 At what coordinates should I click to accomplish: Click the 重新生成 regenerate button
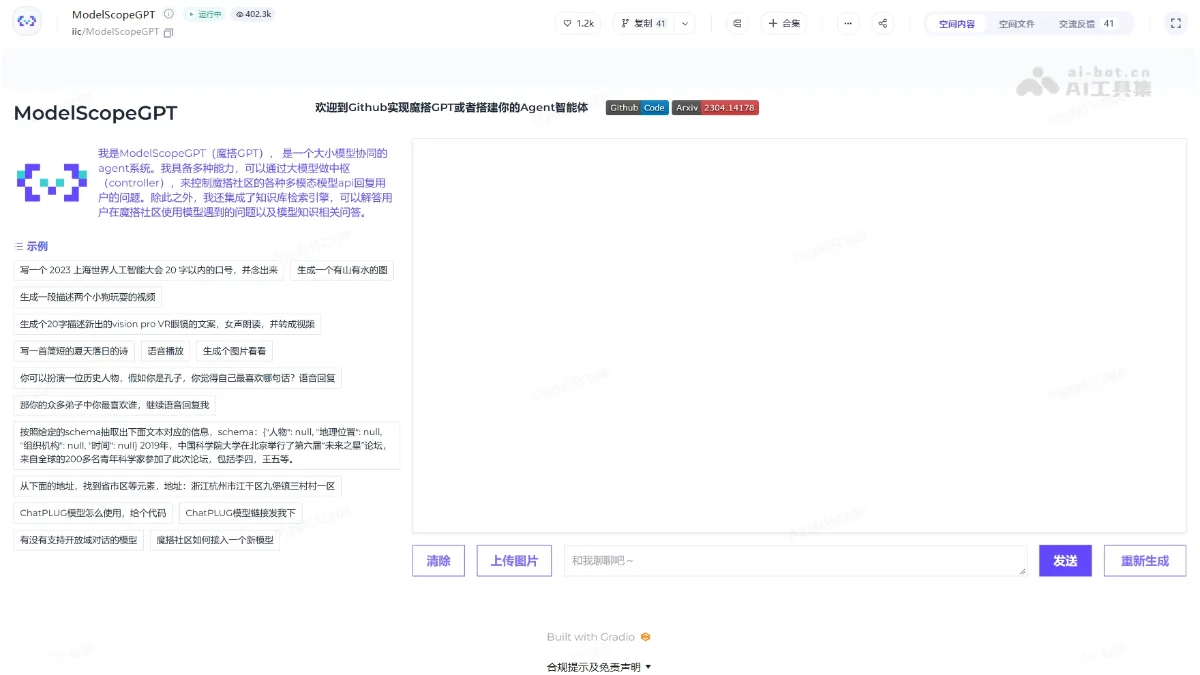[1145, 561]
